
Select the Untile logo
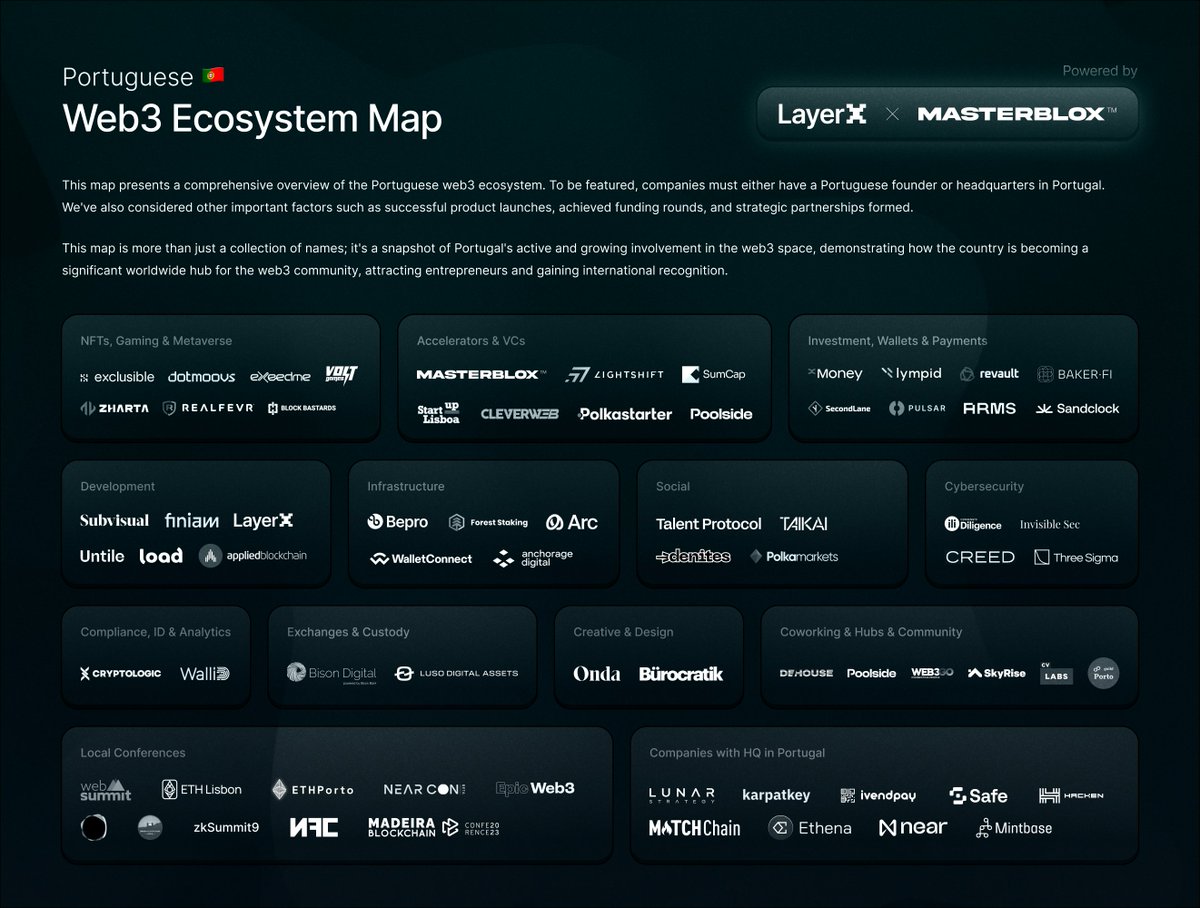coord(102,556)
